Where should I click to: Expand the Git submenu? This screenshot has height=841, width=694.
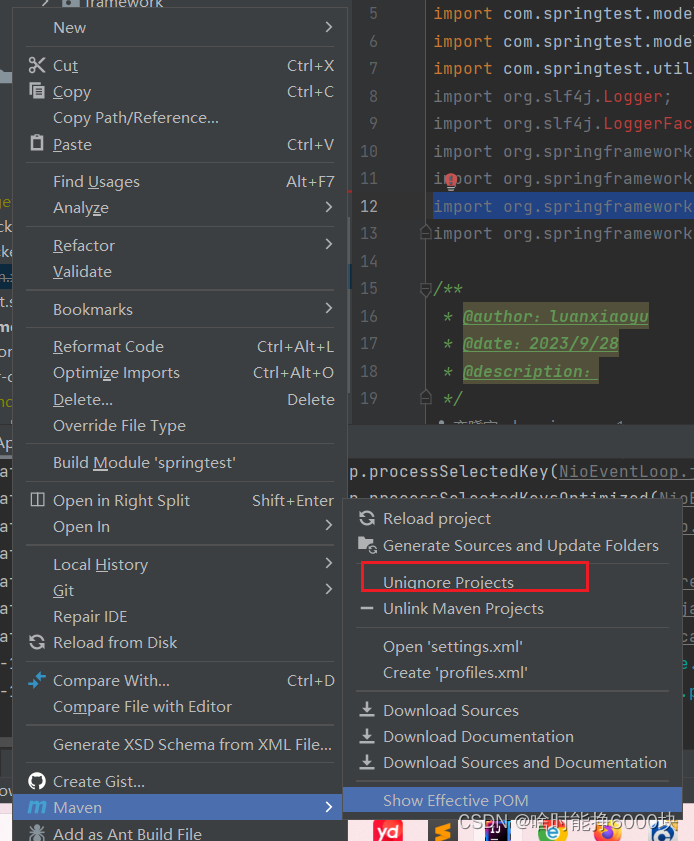pos(329,589)
